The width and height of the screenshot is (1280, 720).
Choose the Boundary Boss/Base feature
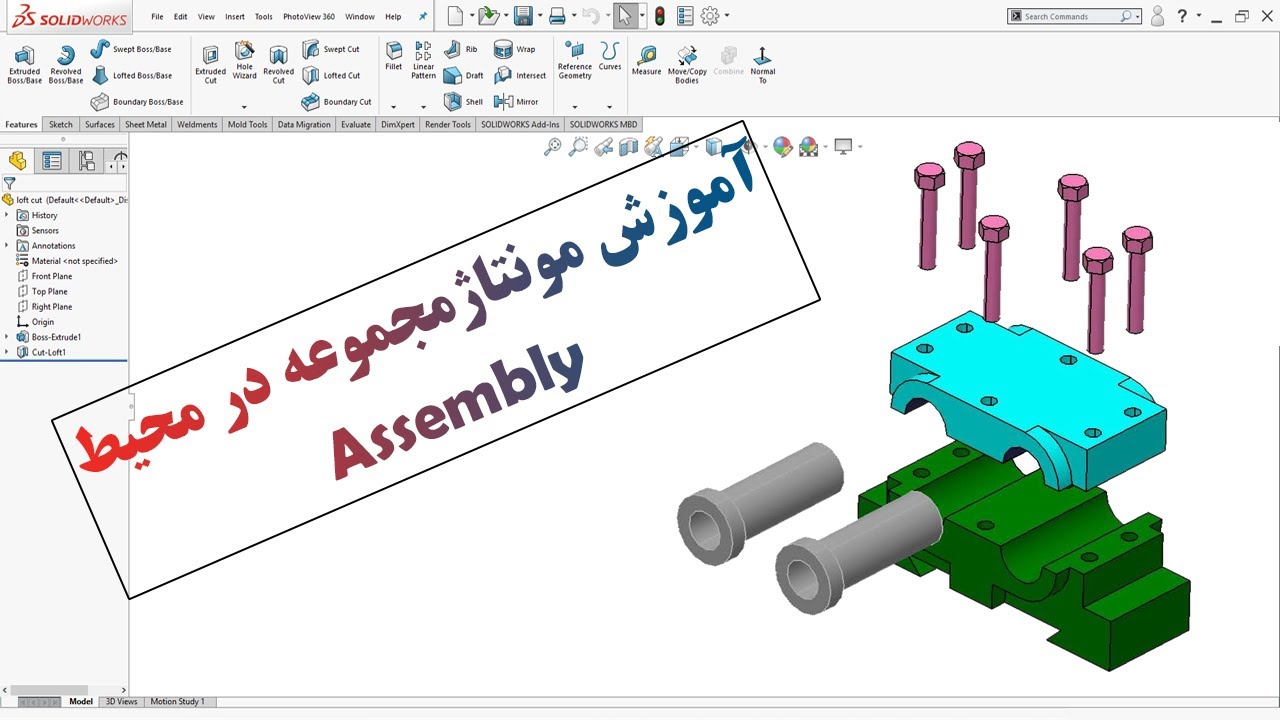coord(137,101)
